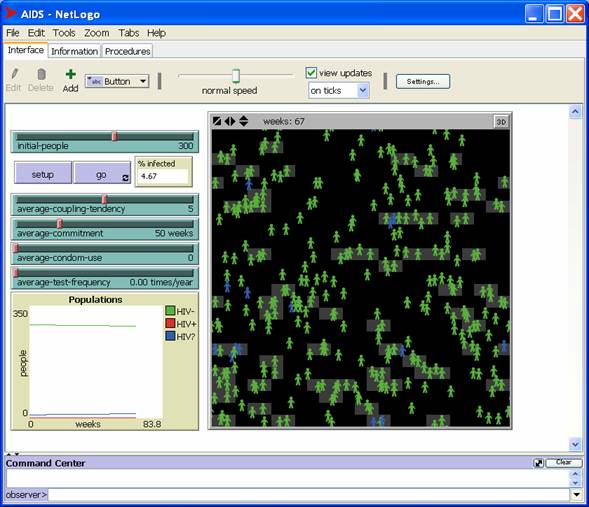Open the Help menu

click(x=156, y=33)
